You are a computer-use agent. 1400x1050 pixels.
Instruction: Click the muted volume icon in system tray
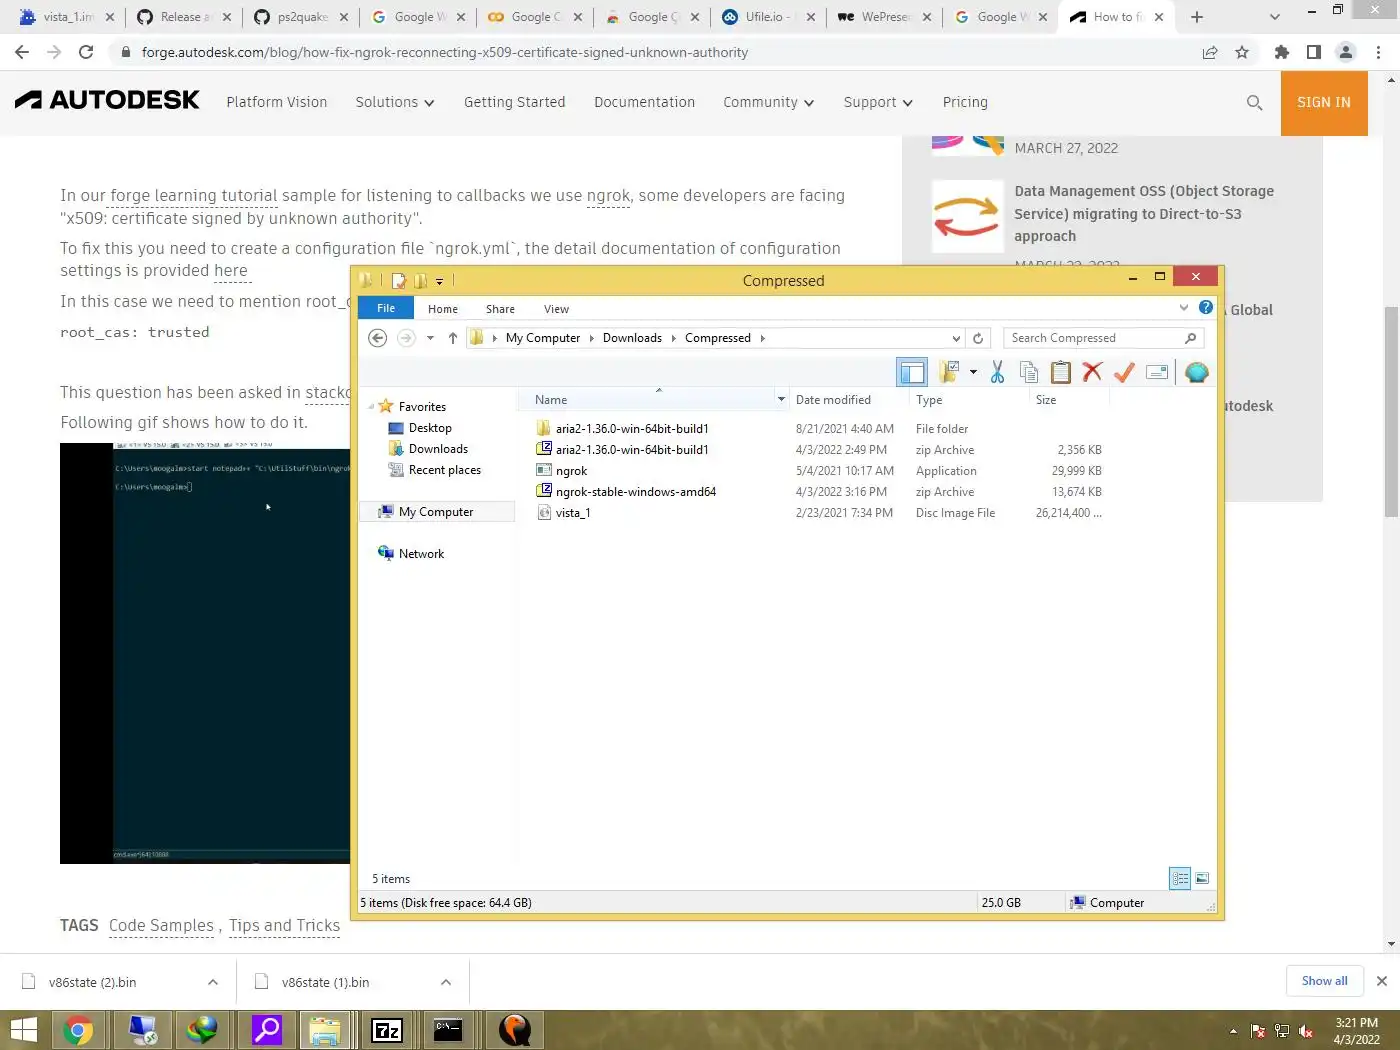point(1306,1031)
